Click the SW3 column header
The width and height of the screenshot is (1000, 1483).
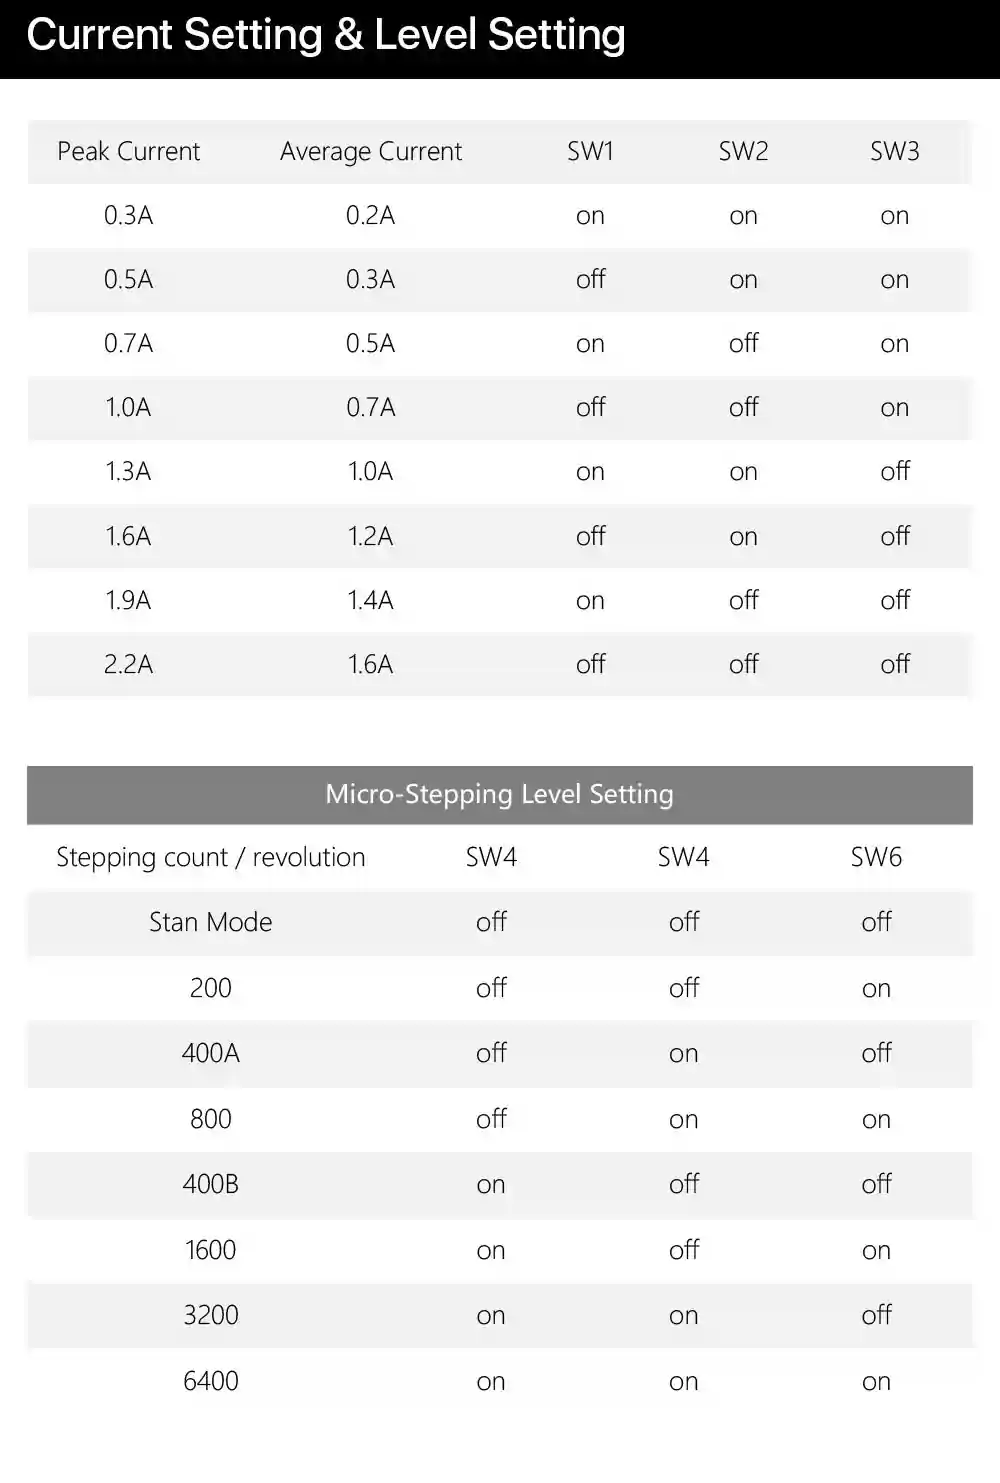(894, 151)
